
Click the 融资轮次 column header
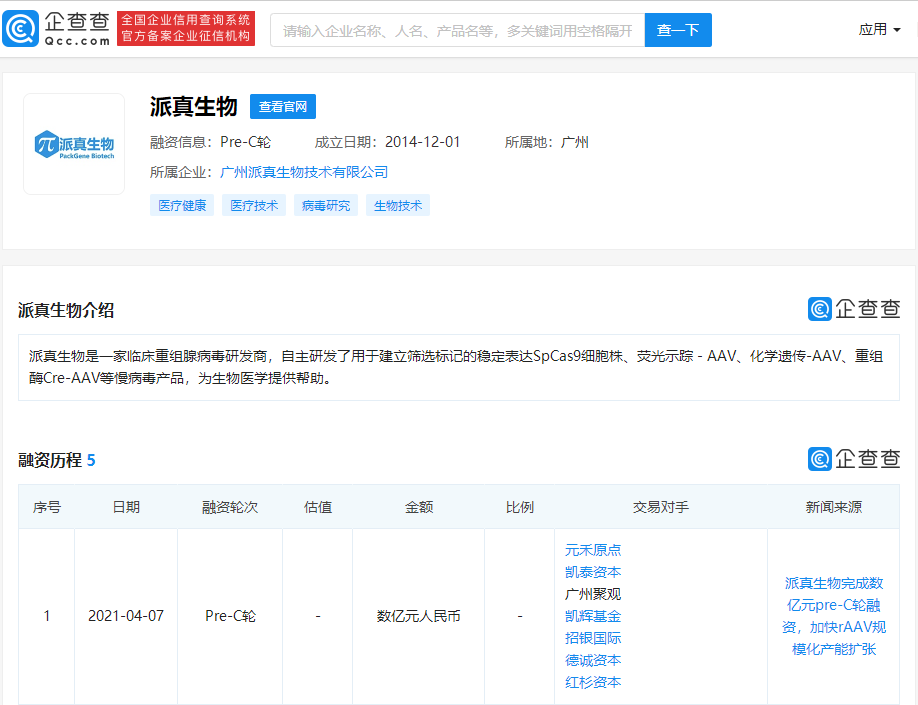pyautogui.click(x=230, y=507)
